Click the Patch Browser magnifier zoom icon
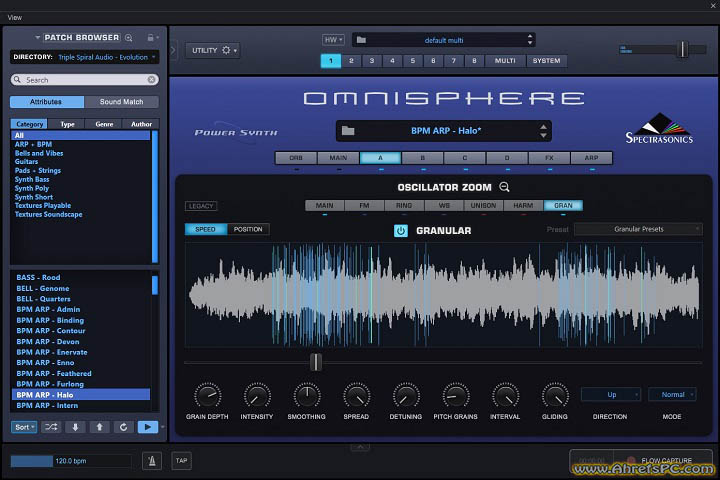This screenshot has width=720, height=480. click(129, 38)
